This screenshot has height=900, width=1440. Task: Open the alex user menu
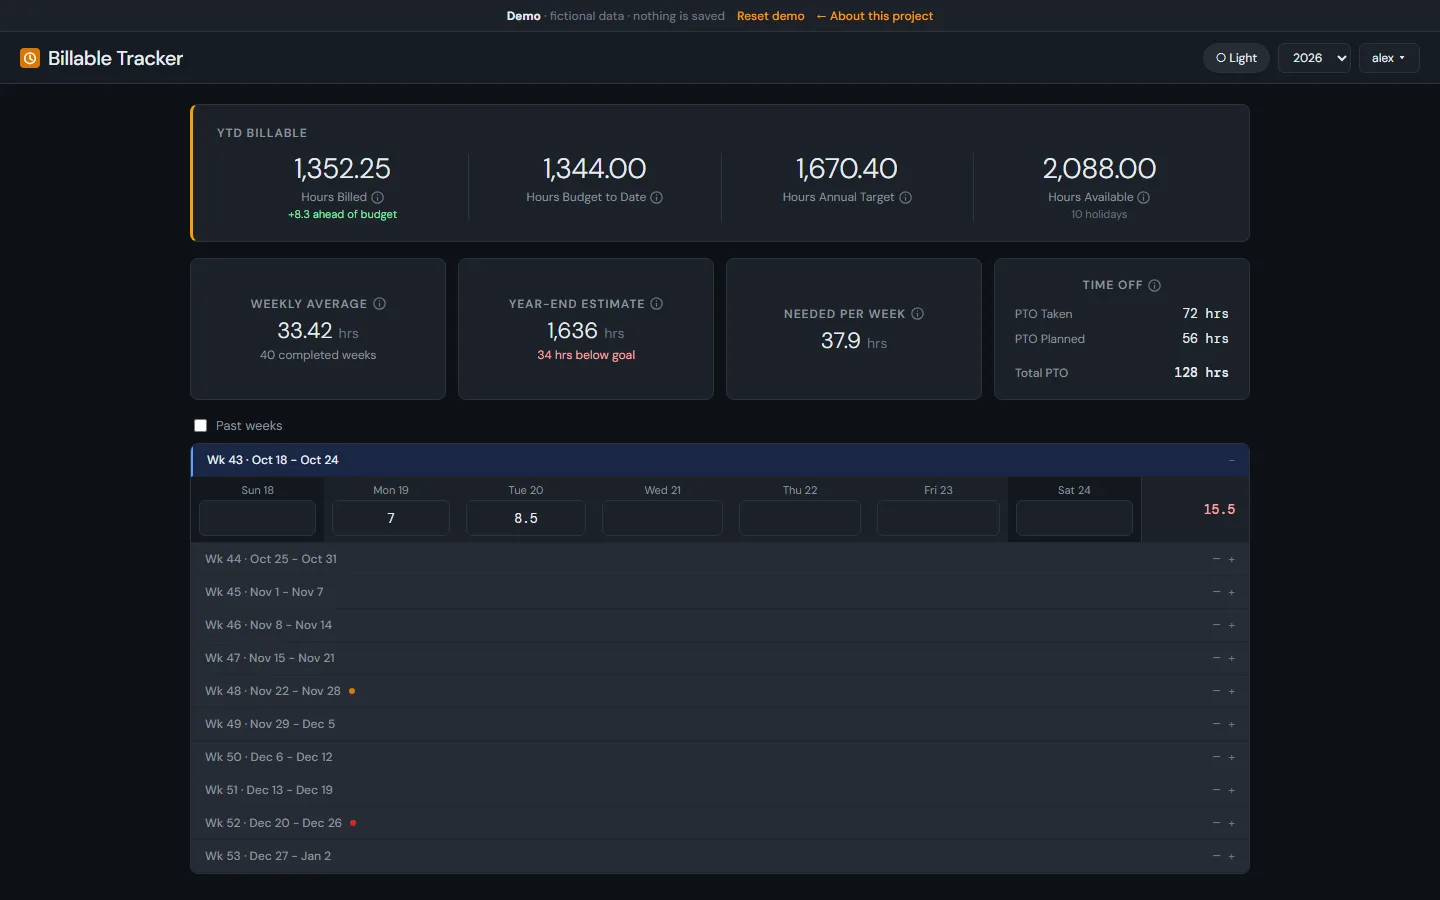click(1389, 58)
